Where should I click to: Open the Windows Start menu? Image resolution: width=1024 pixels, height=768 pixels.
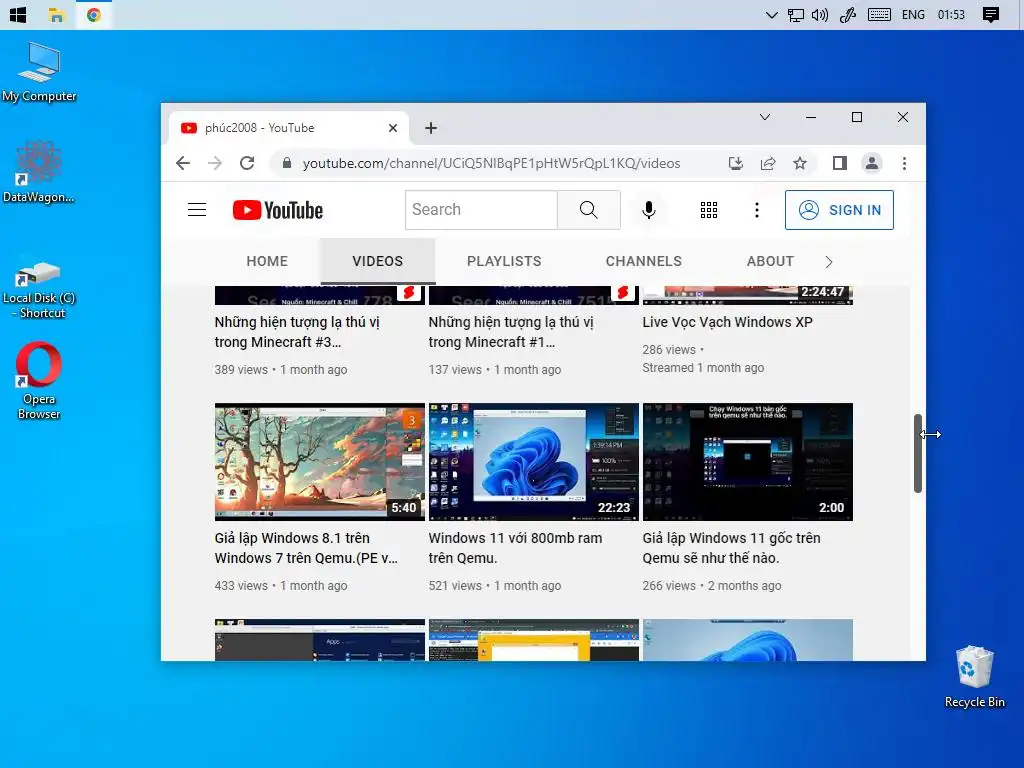click(18, 14)
